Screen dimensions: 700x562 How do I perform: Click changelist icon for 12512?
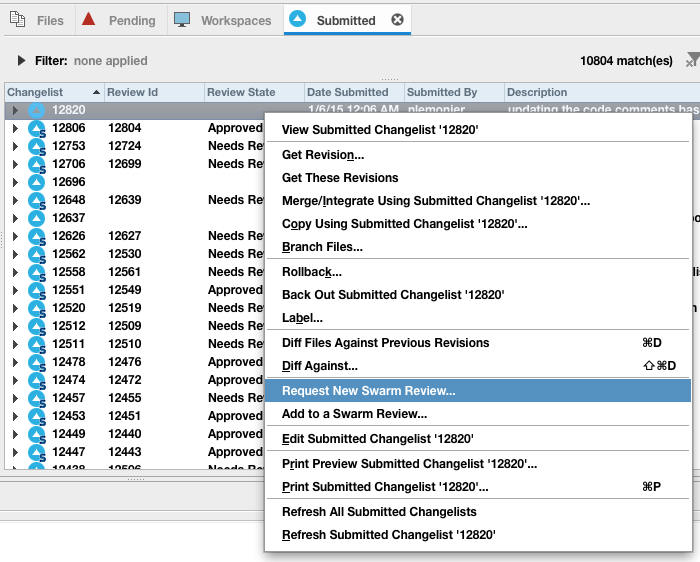[37, 326]
